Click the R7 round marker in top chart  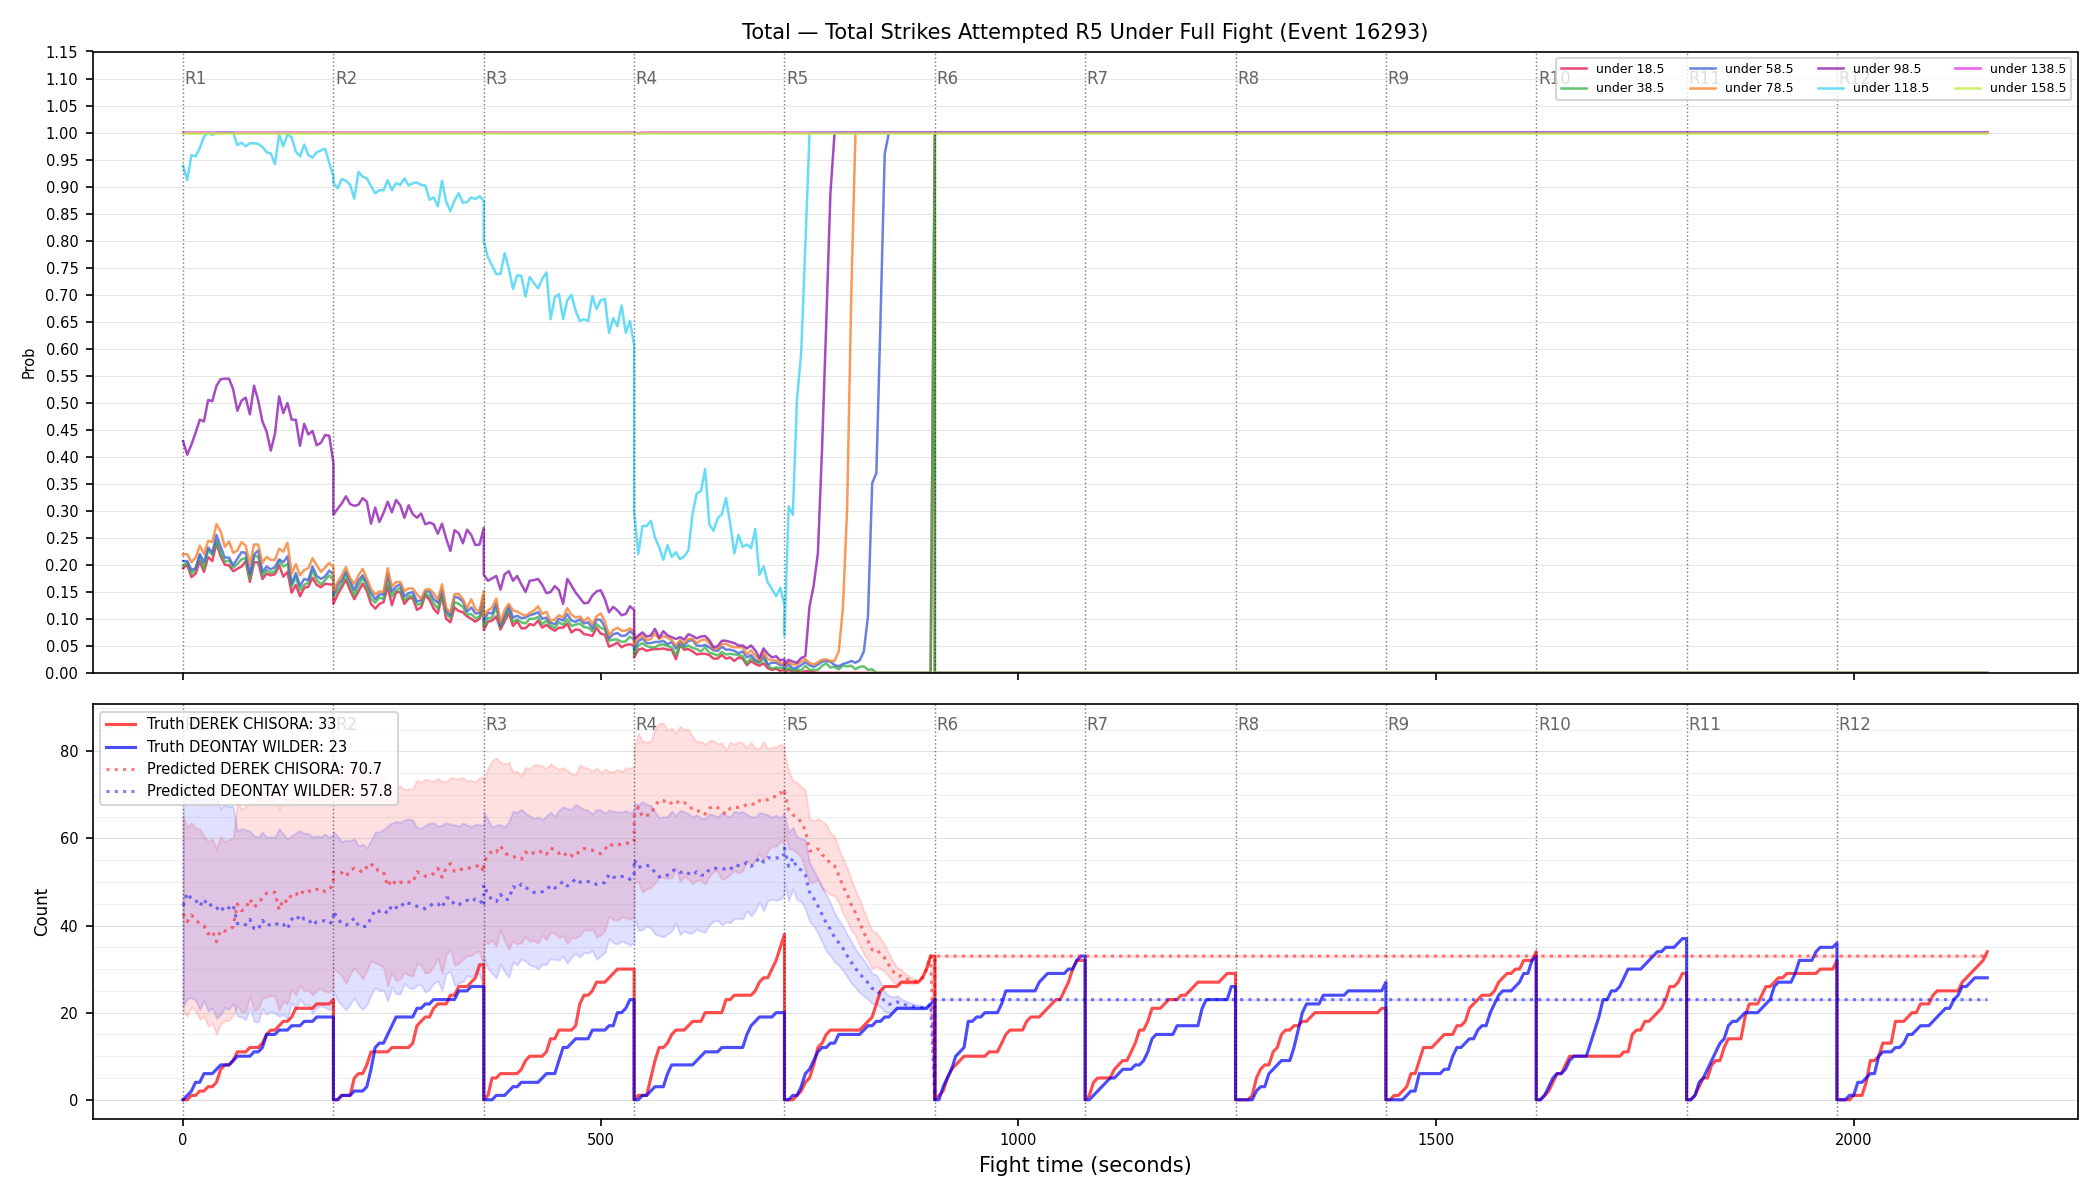(1097, 78)
